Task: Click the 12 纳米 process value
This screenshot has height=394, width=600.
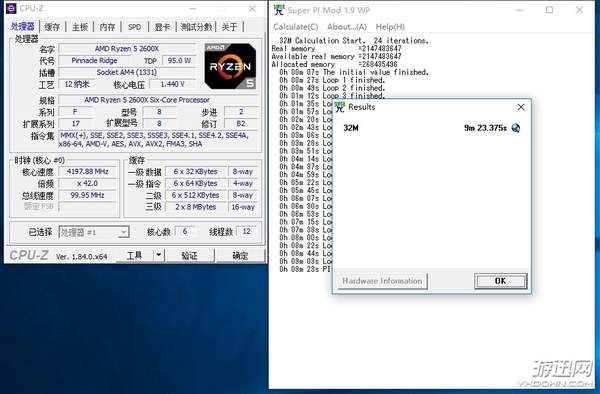Action: [77, 84]
